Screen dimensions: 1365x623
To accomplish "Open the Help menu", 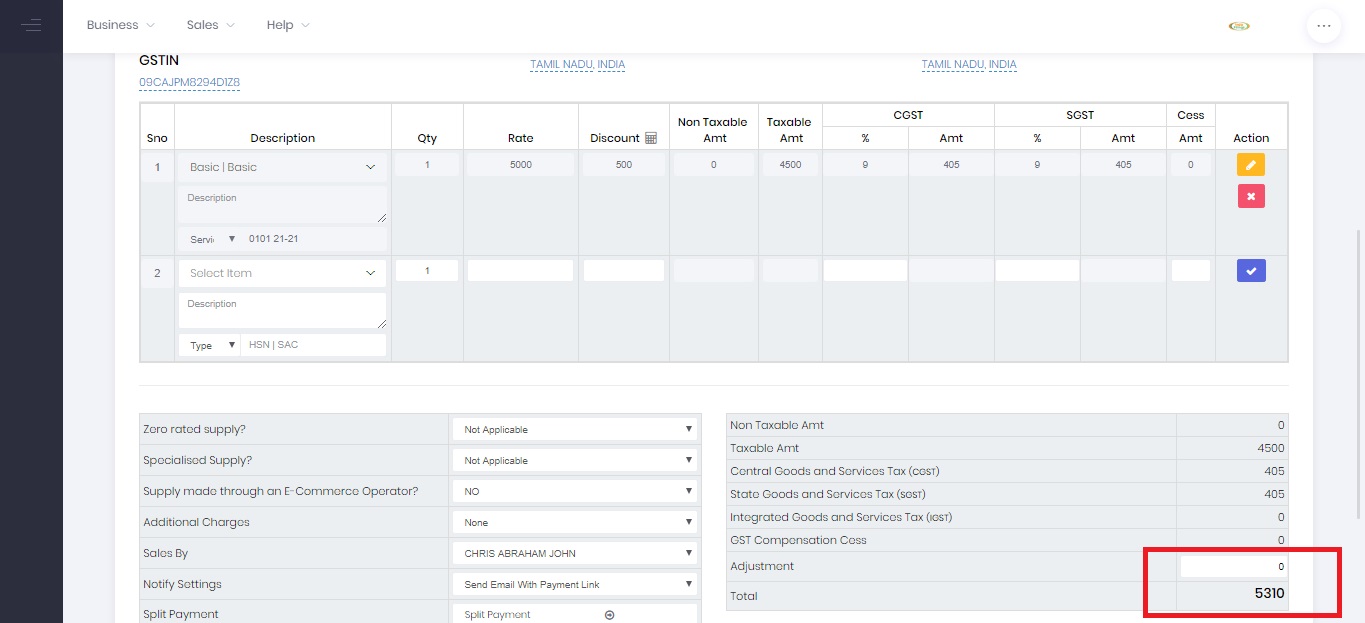I will (x=288, y=25).
